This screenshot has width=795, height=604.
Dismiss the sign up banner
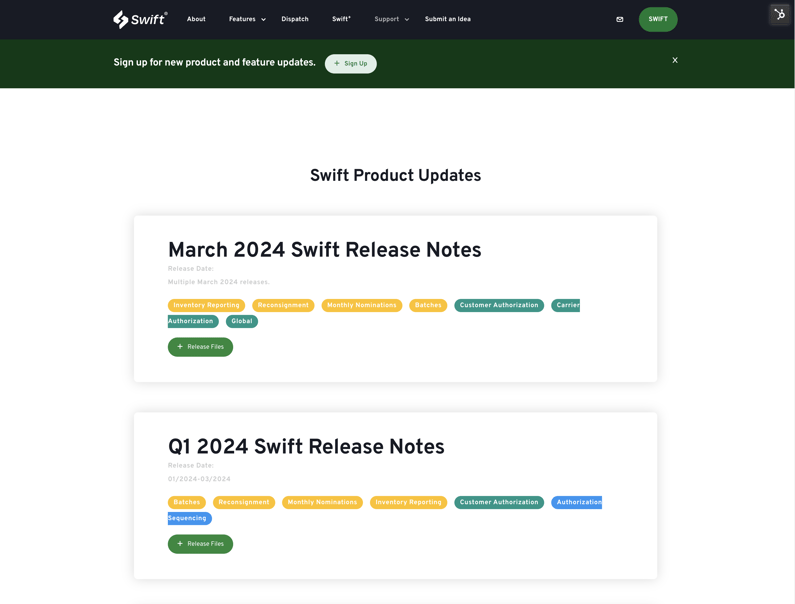click(675, 60)
